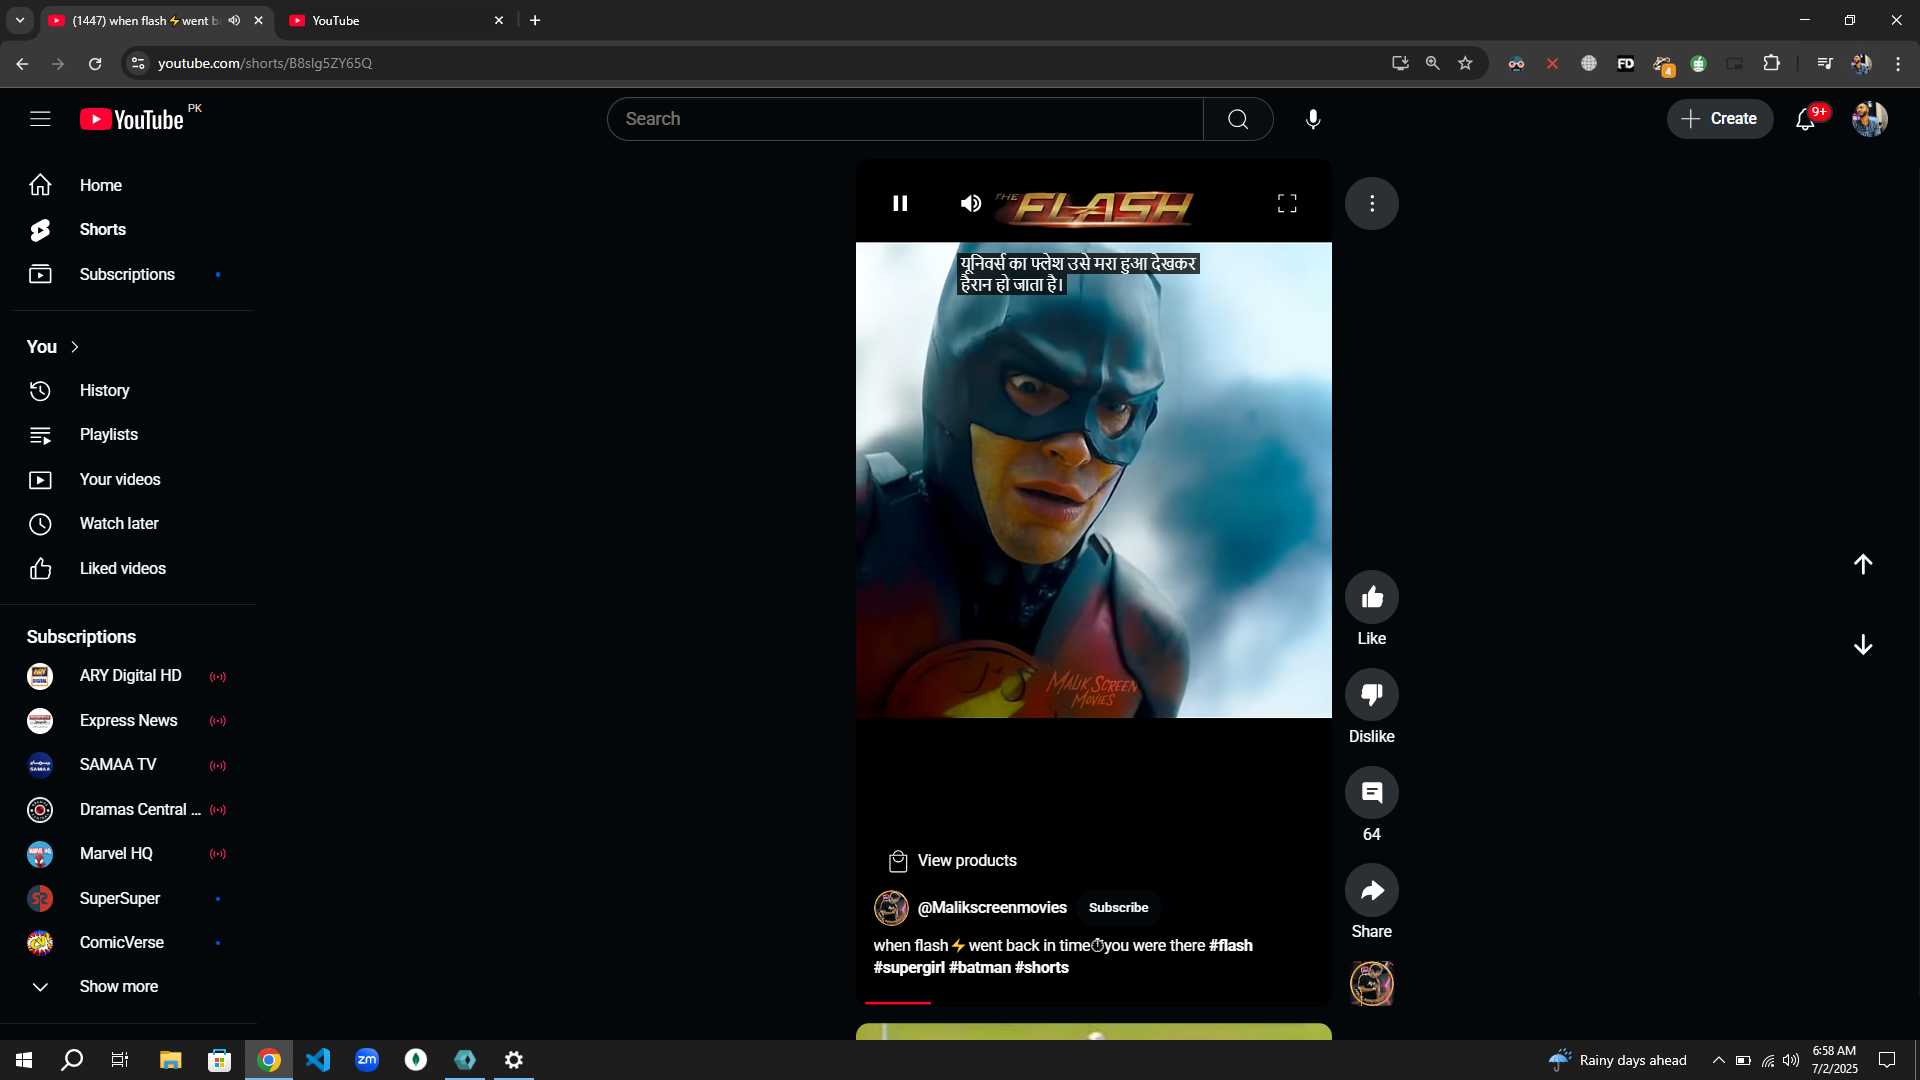This screenshot has width=1920, height=1080.
Task: Open Zoom app from taskbar
Action: tap(367, 1060)
